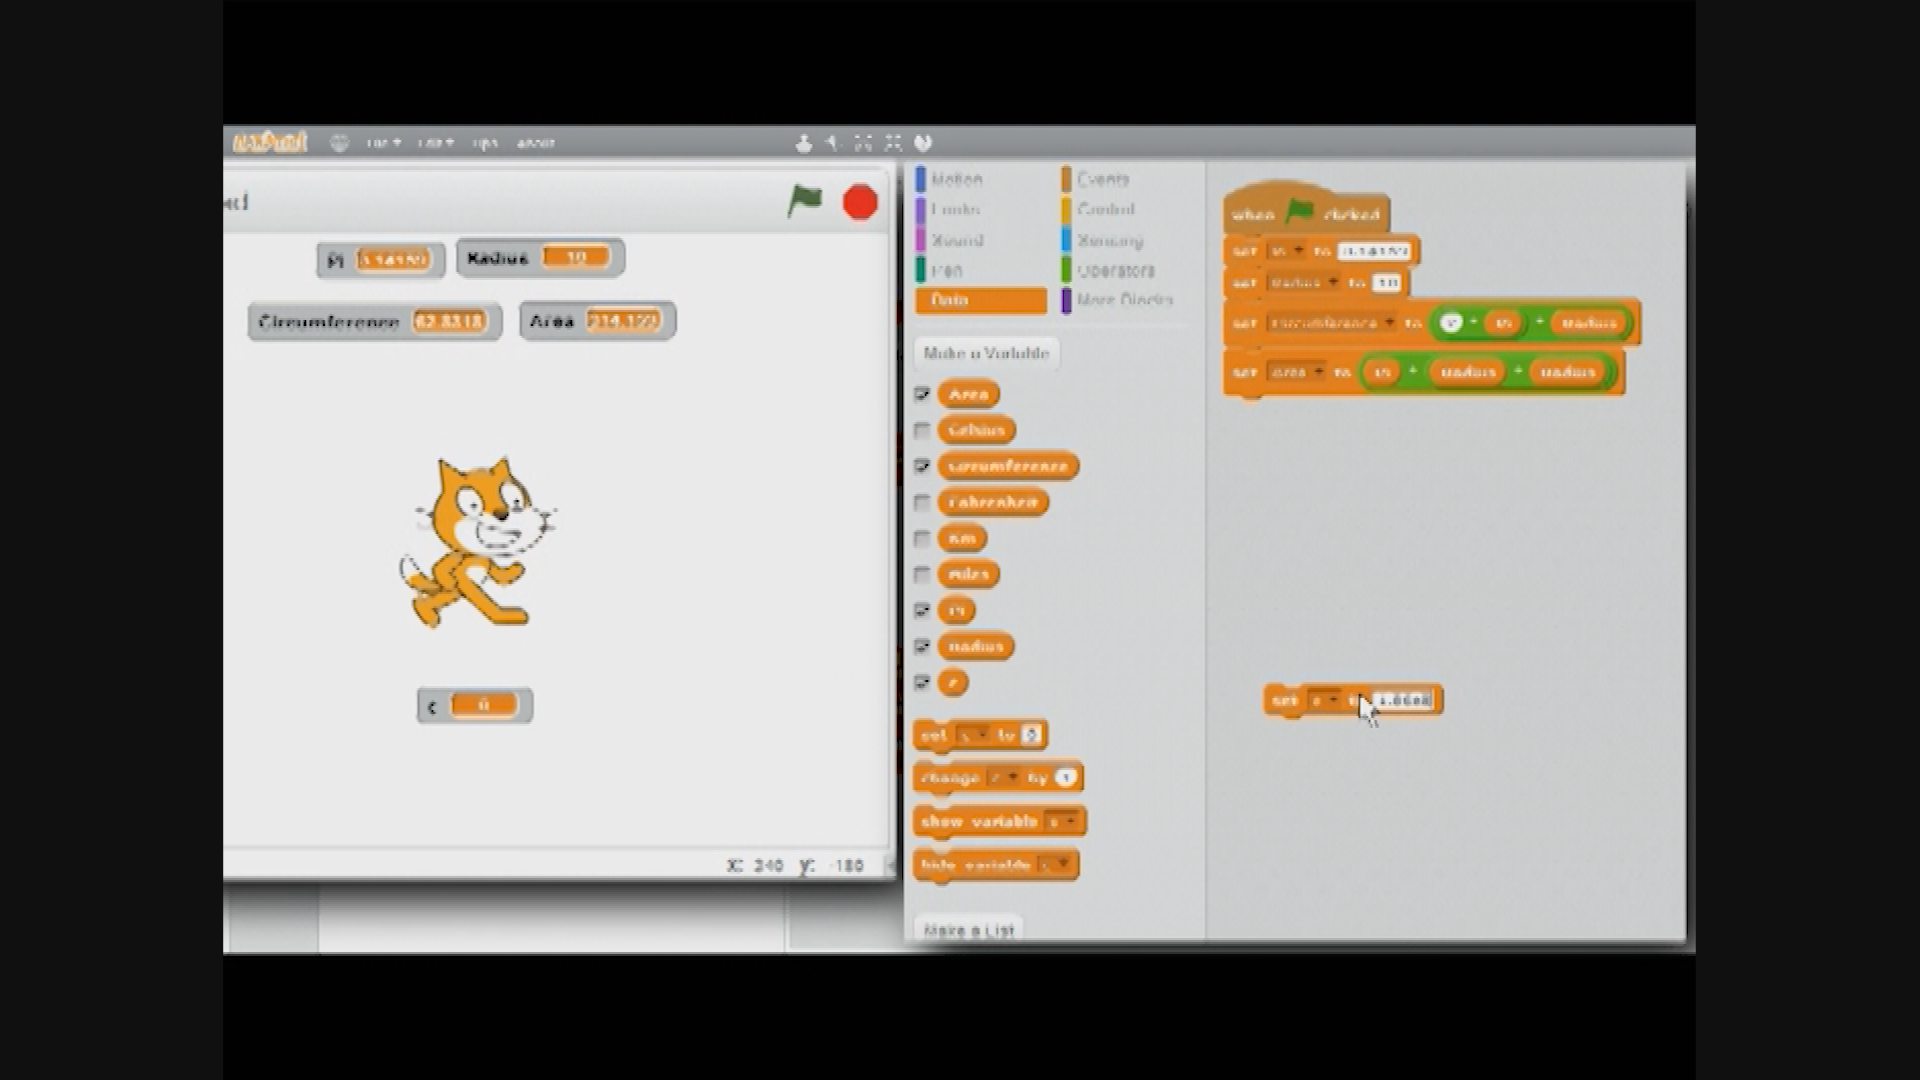
Task: Open dropdown in hide variable block
Action: click(1056, 864)
